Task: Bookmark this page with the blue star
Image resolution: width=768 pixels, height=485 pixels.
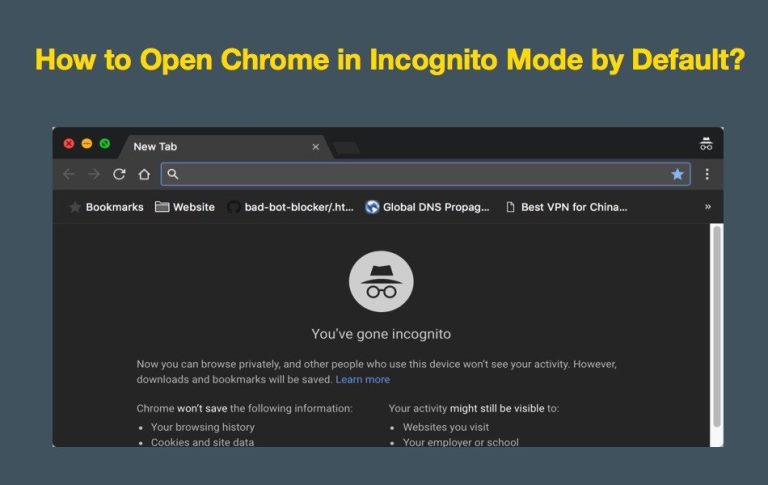Action: (x=677, y=174)
